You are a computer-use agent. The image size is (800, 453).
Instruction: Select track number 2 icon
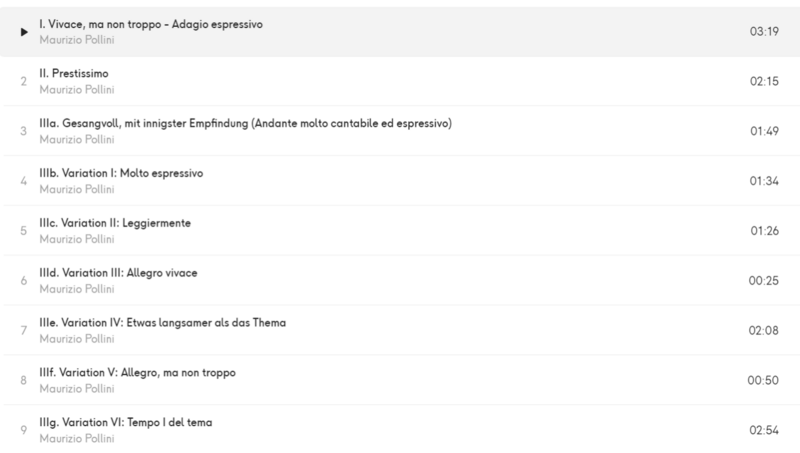pos(23,82)
